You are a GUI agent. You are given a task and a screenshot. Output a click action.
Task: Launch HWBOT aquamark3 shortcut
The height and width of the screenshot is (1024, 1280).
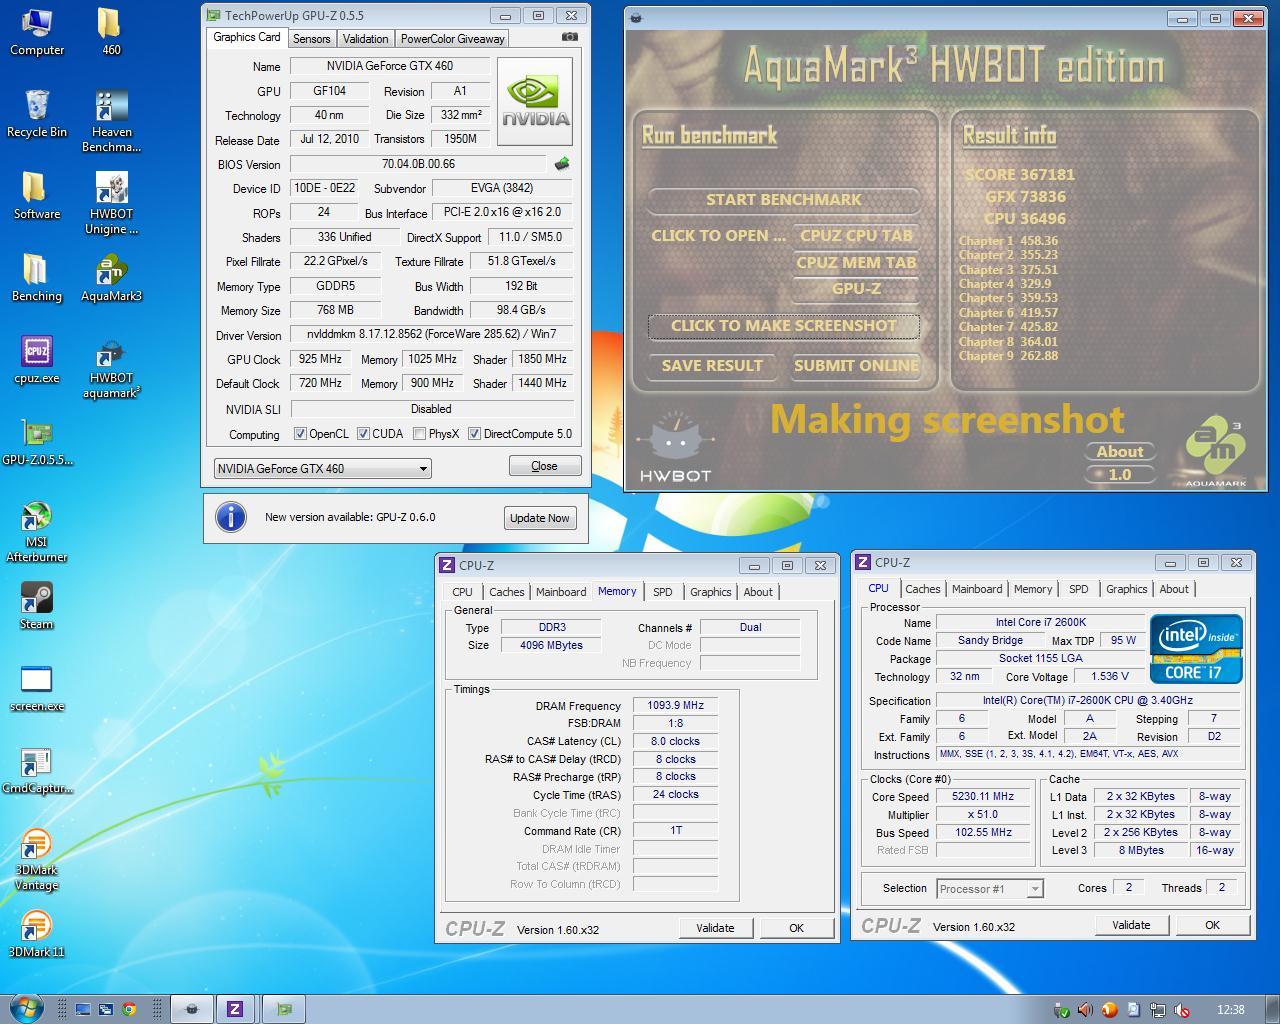(111, 368)
